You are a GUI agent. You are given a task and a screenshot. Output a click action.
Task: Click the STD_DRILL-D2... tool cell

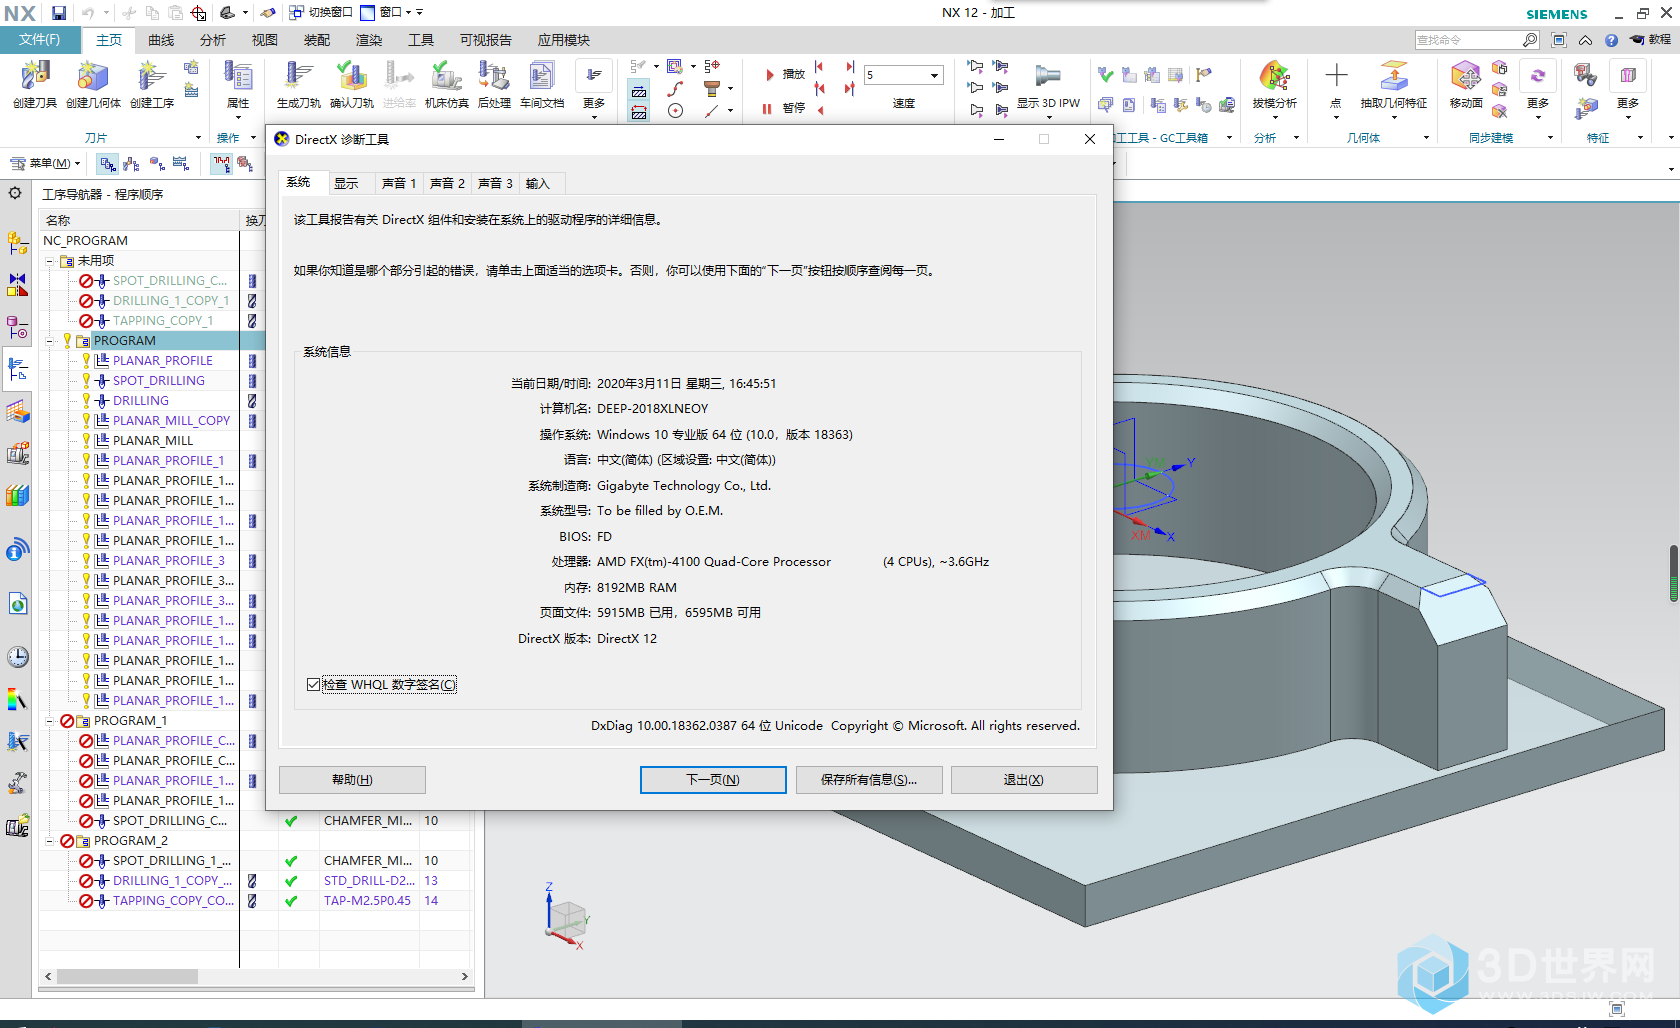coord(369,881)
